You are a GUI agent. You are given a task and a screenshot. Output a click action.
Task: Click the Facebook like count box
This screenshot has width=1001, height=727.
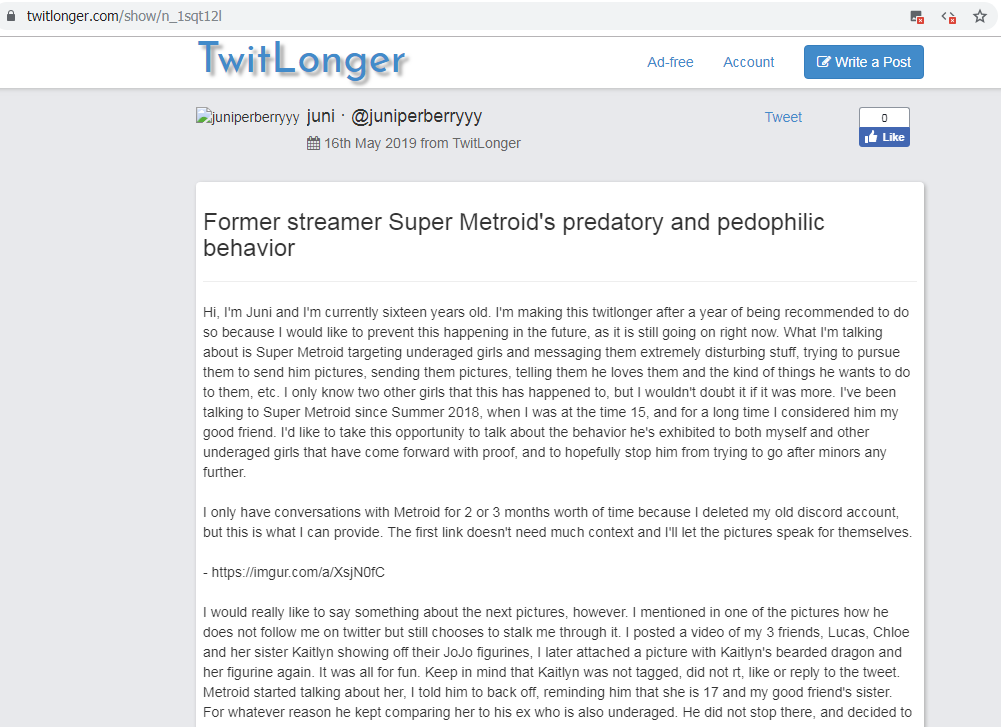tap(884, 117)
